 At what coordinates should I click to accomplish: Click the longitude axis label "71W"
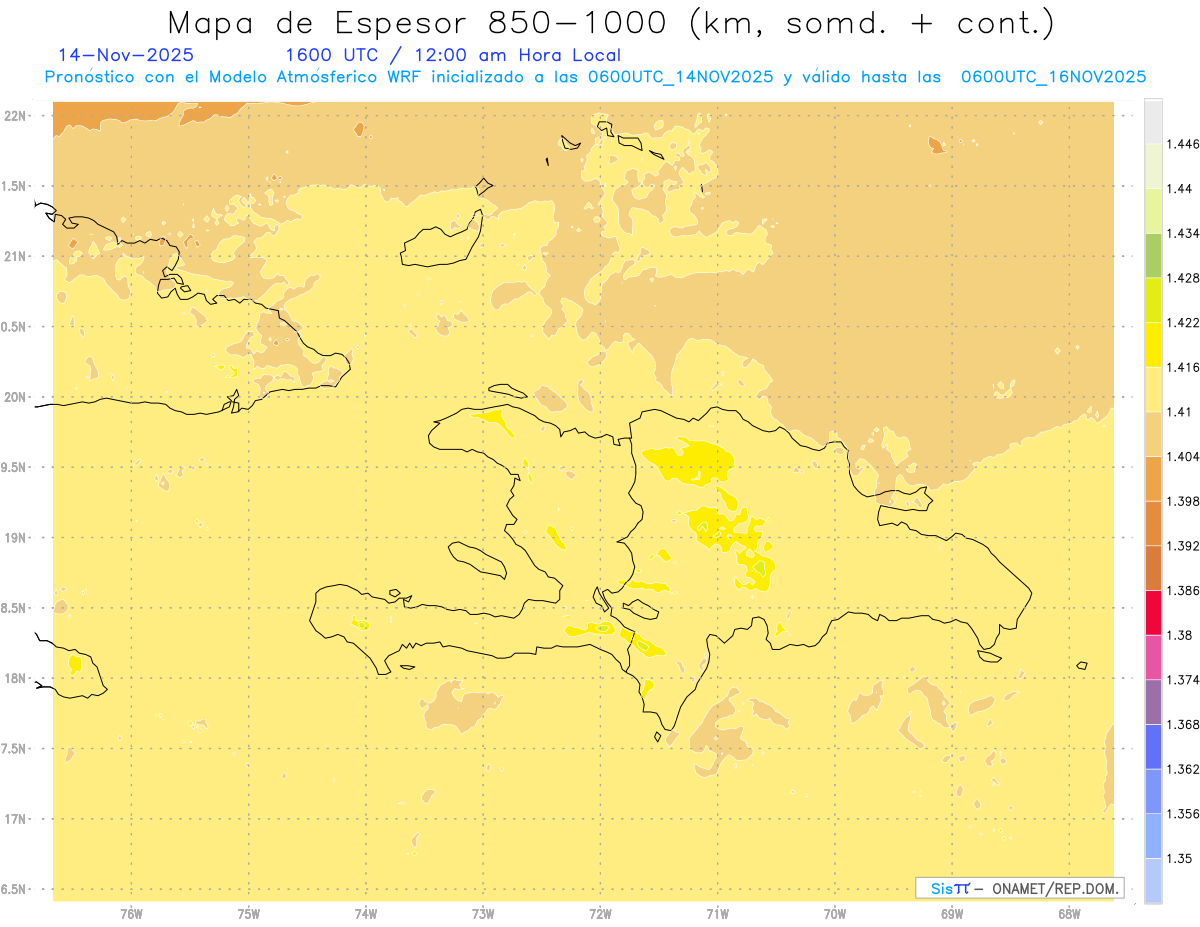click(717, 914)
